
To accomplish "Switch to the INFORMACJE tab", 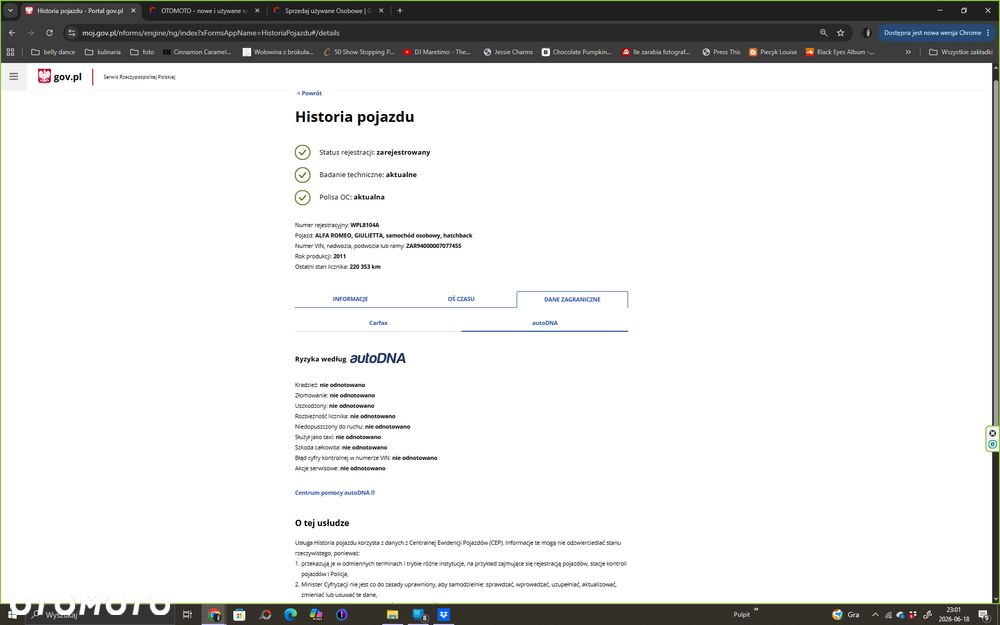I will pos(350,299).
